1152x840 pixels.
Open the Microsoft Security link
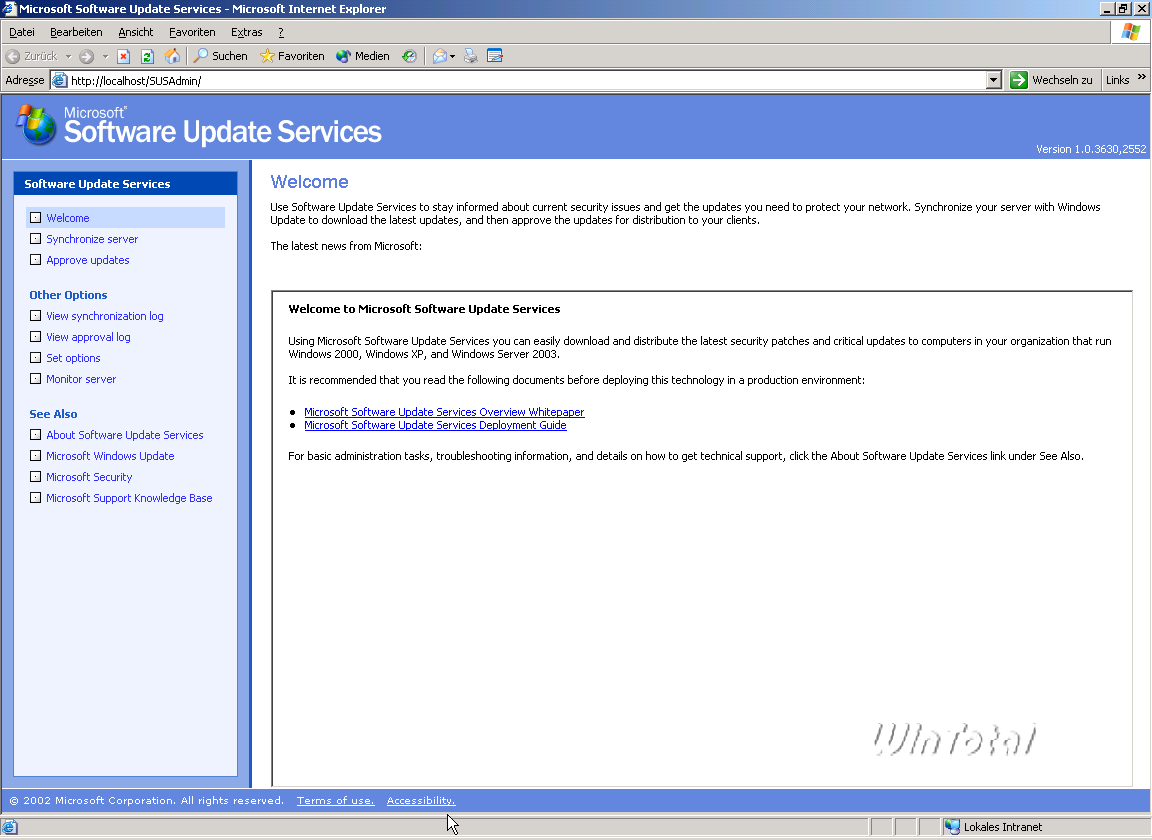click(89, 477)
